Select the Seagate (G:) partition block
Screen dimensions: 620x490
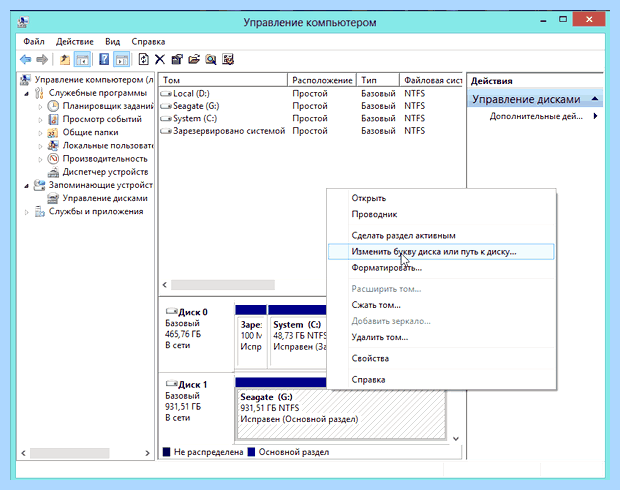341,414
